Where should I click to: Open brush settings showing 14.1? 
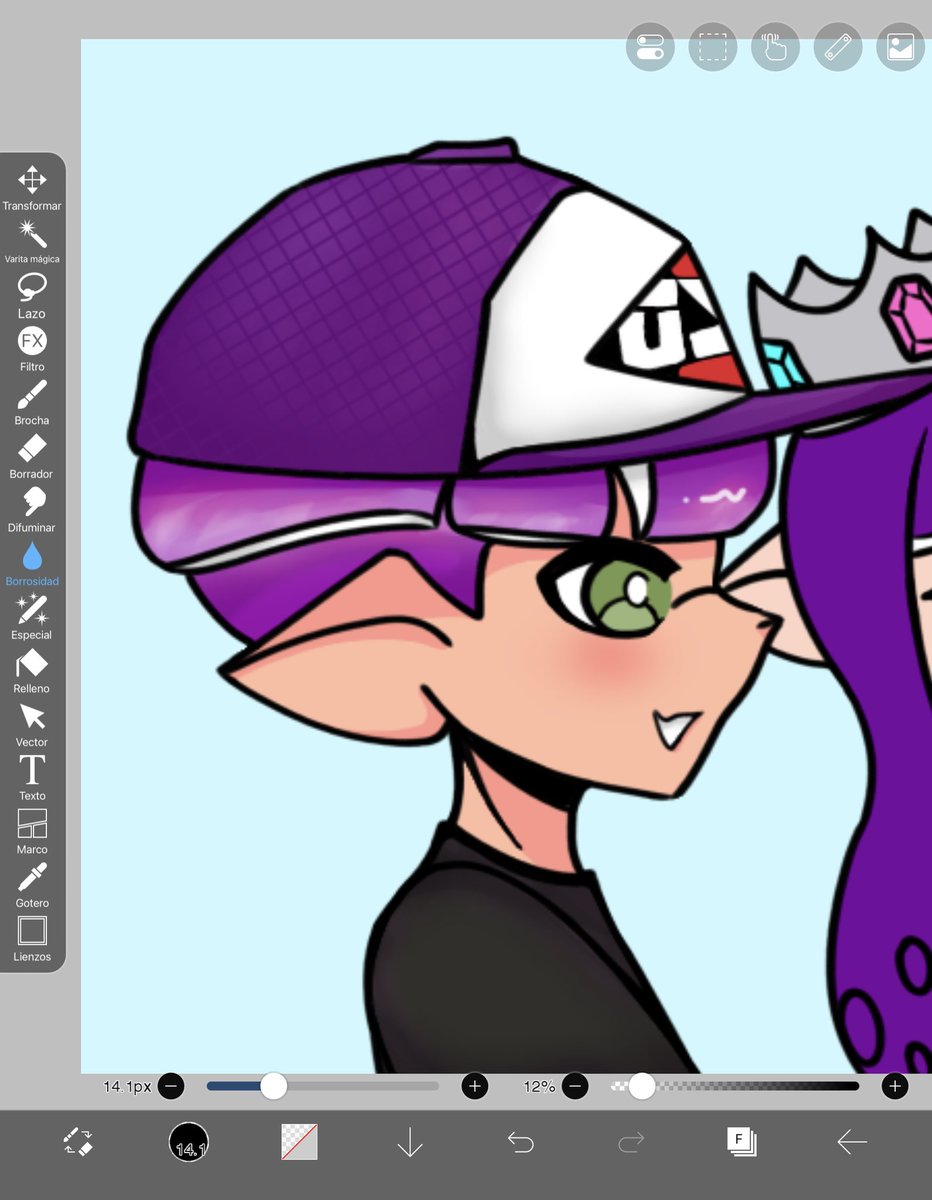tap(189, 1142)
